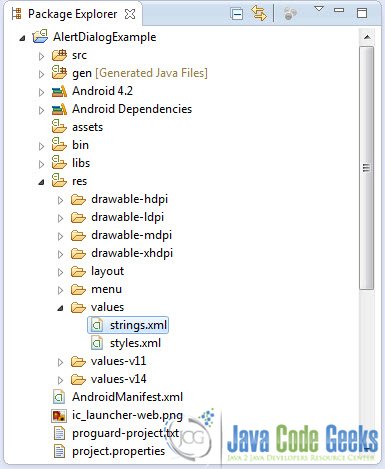Click the libs folder icon
Image resolution: width=385 pixels, height=469 pixels.
[x=59, y=163]
